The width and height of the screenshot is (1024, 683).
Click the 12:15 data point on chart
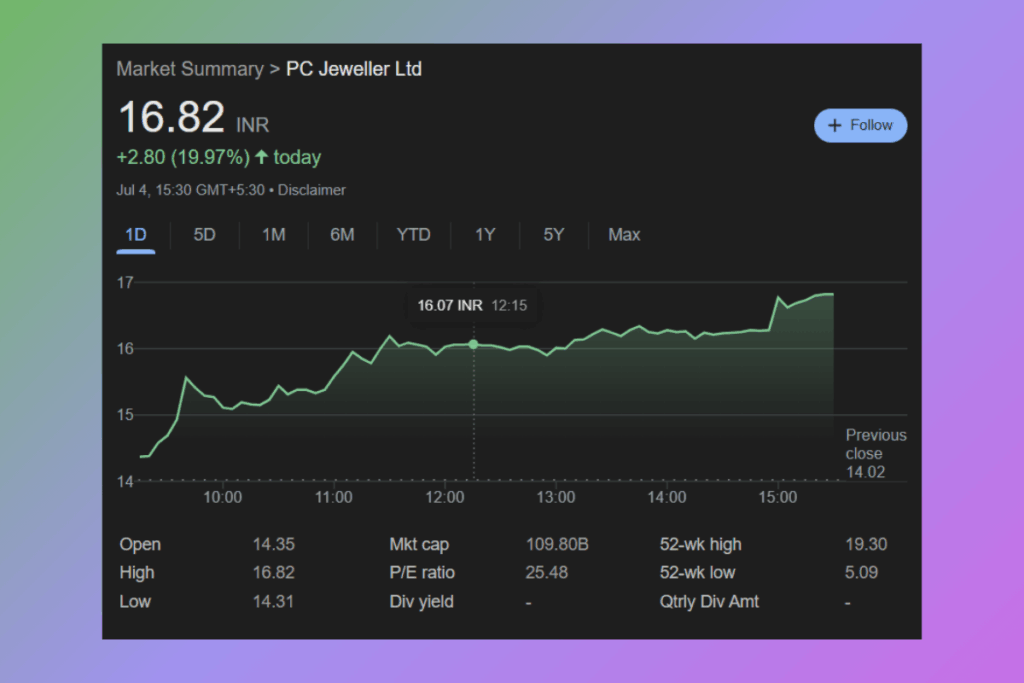click(x=473, y=344)
